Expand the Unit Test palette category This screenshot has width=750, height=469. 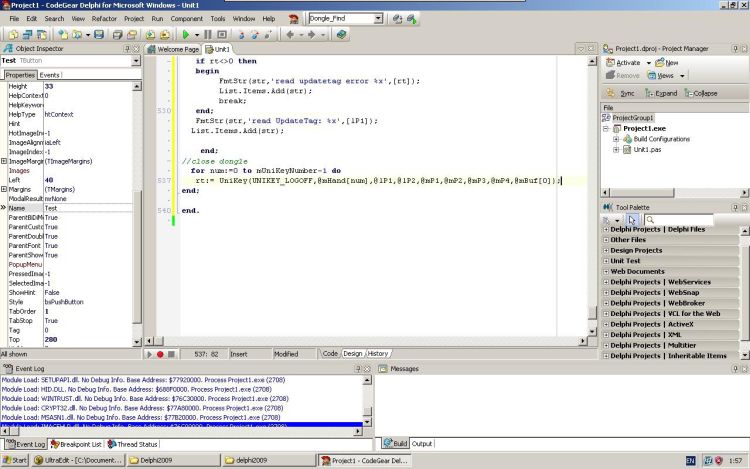coord(606,261)
